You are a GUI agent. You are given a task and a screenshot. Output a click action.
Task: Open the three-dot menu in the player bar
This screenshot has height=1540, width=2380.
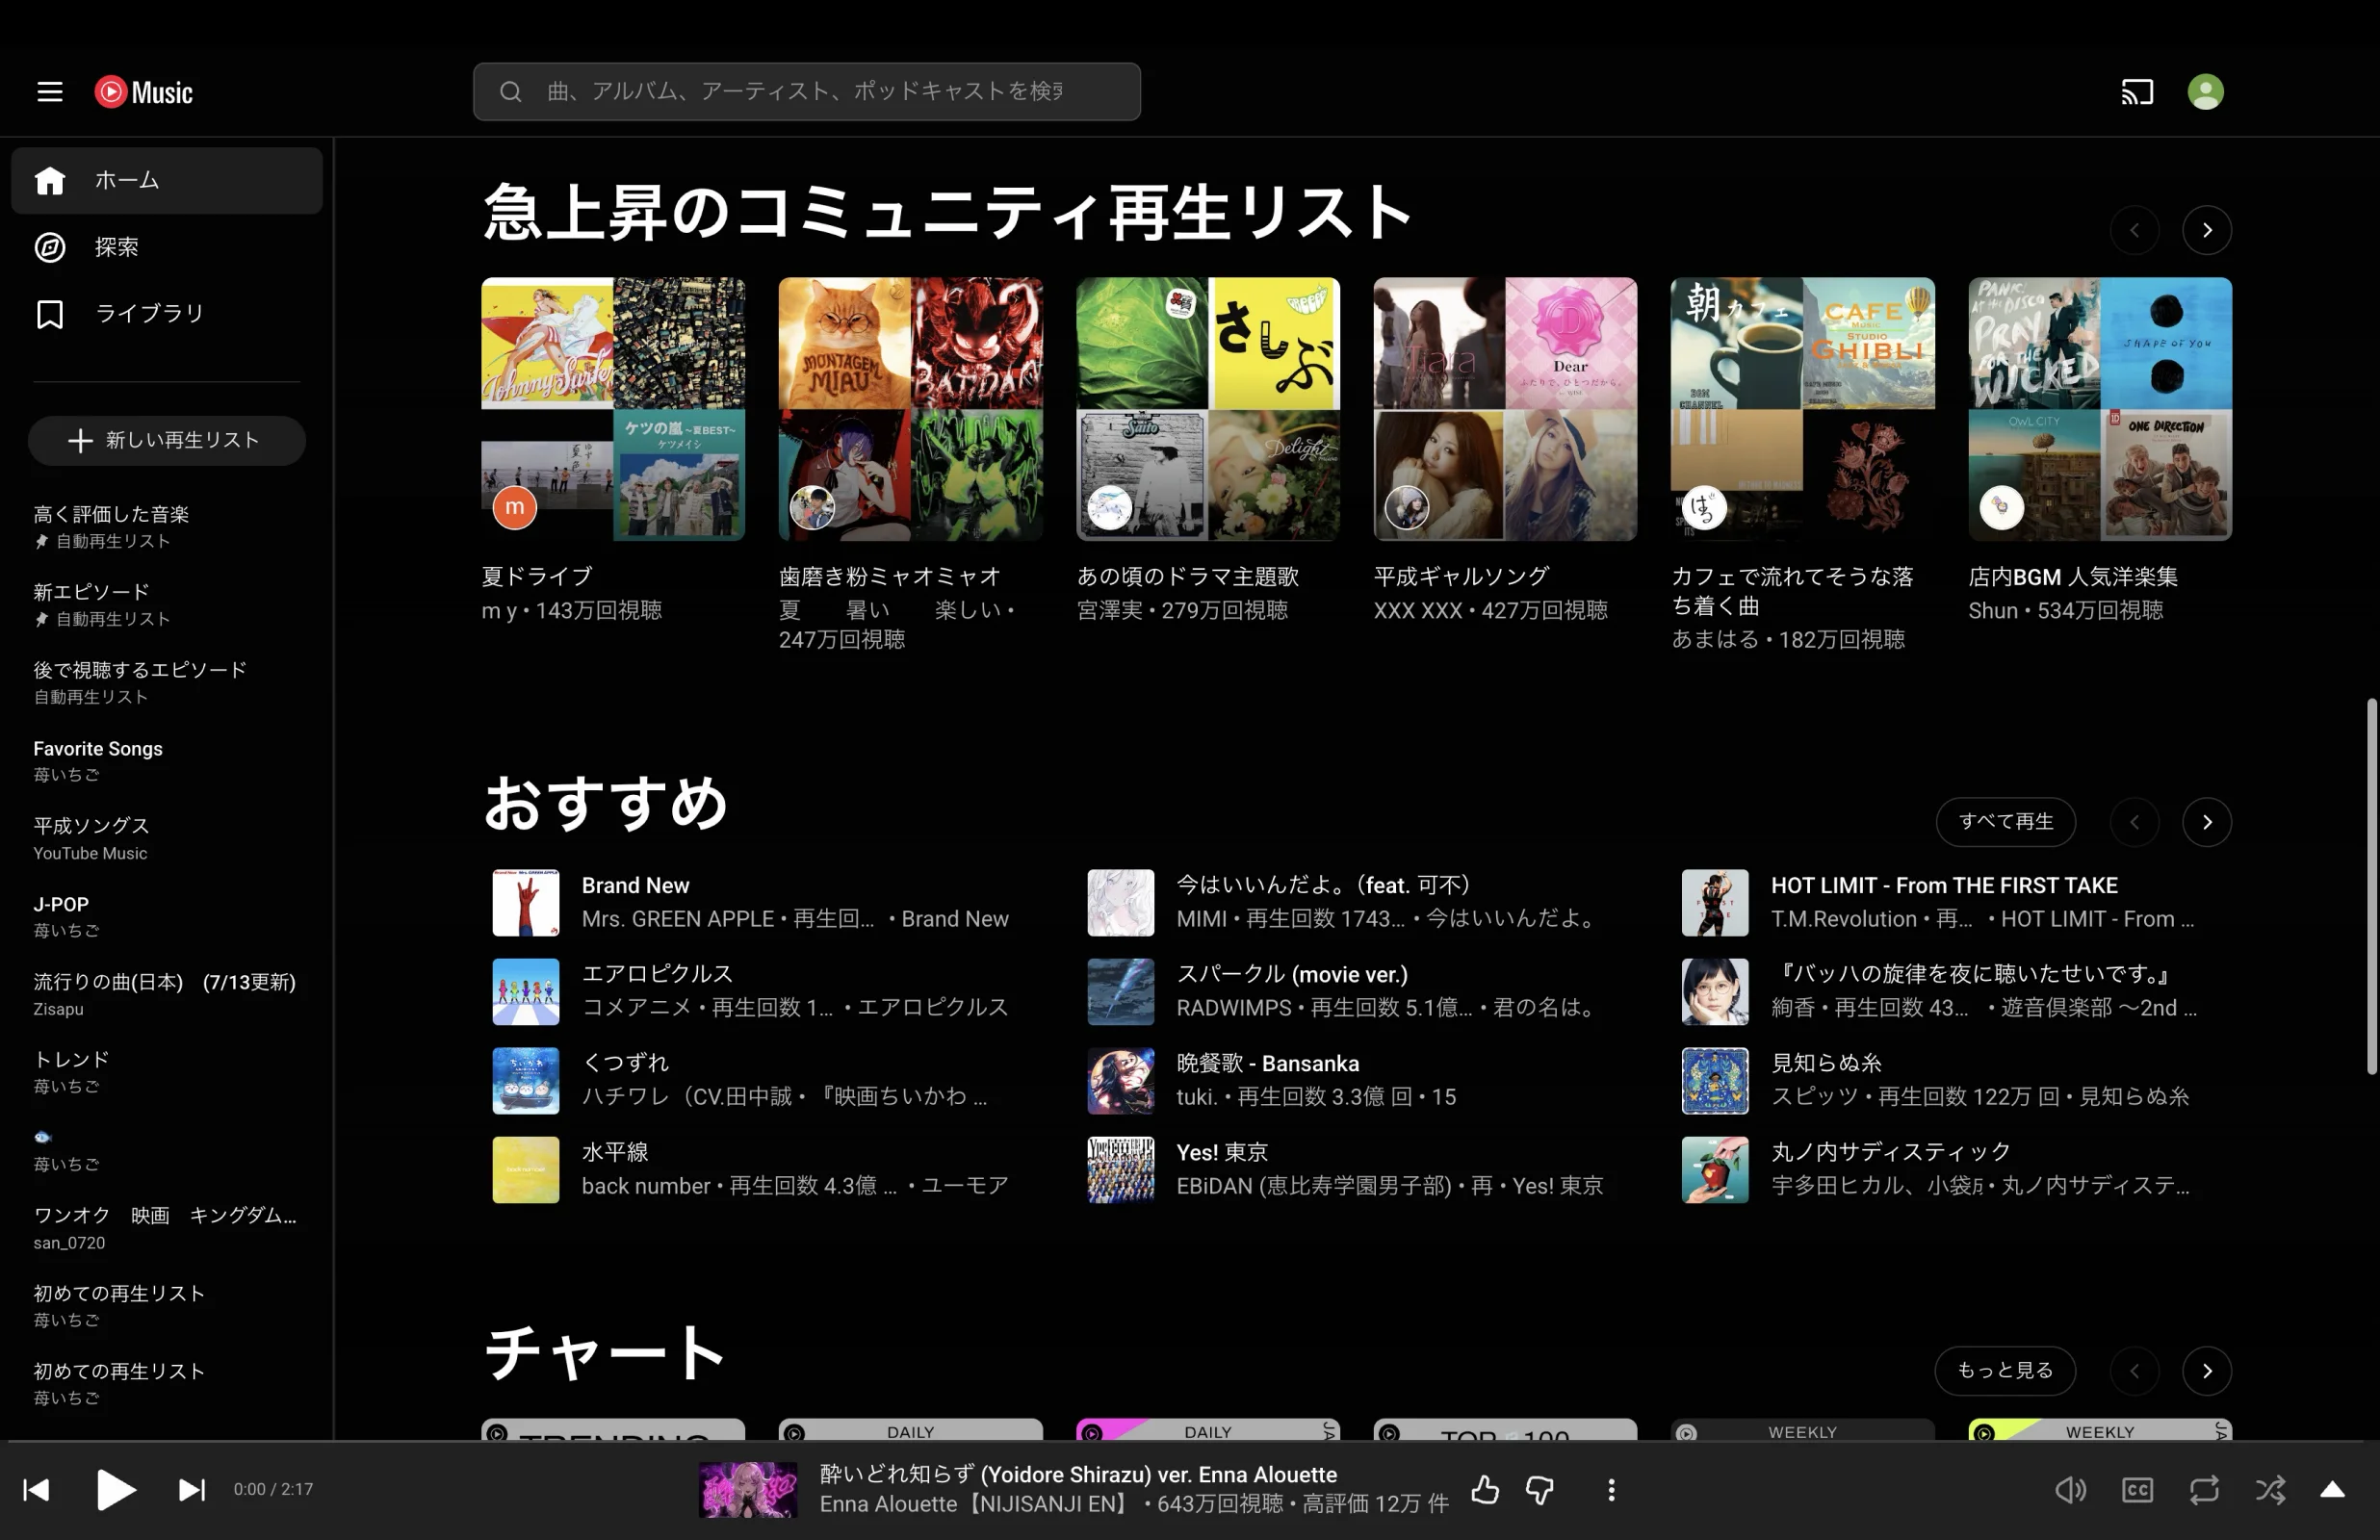pos(1611,1490)
